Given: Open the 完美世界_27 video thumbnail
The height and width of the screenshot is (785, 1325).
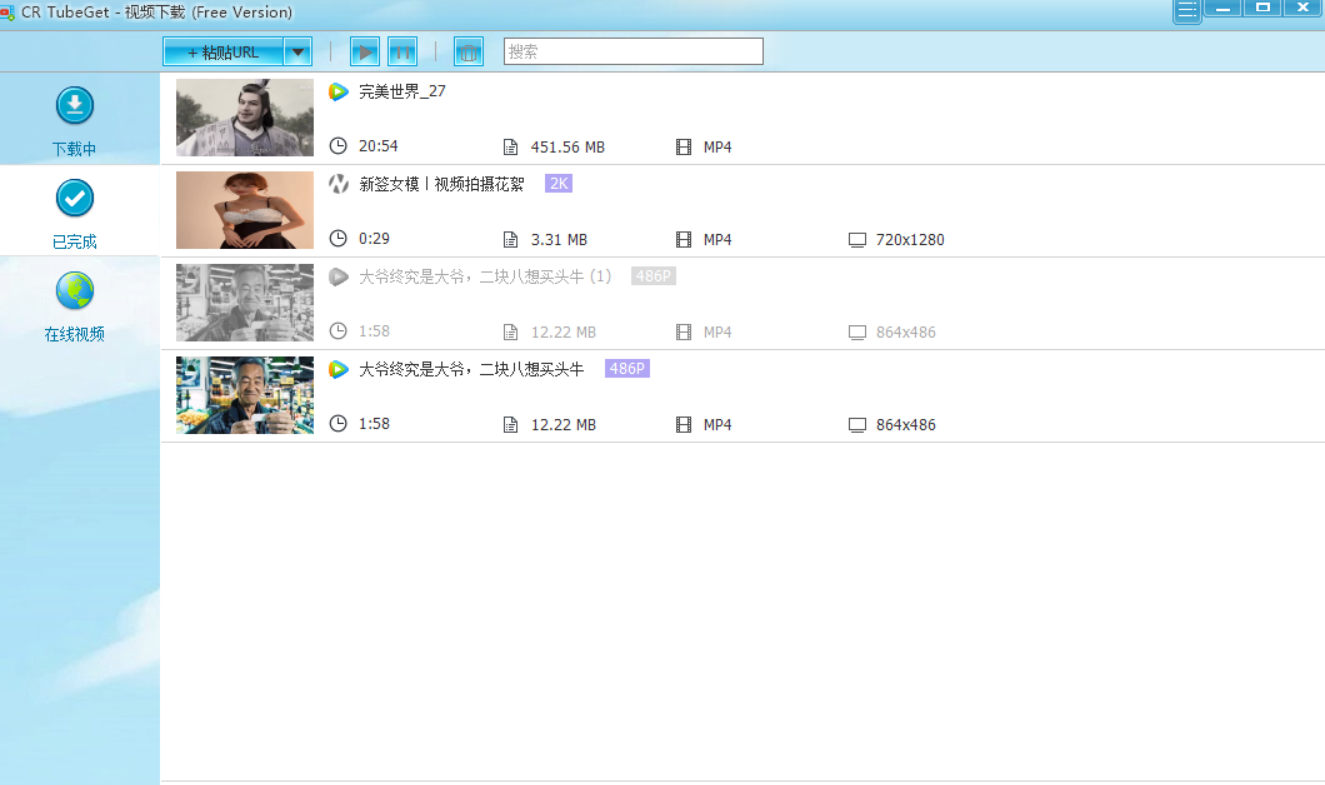Looking at the screenshot, I should point(245,118).
